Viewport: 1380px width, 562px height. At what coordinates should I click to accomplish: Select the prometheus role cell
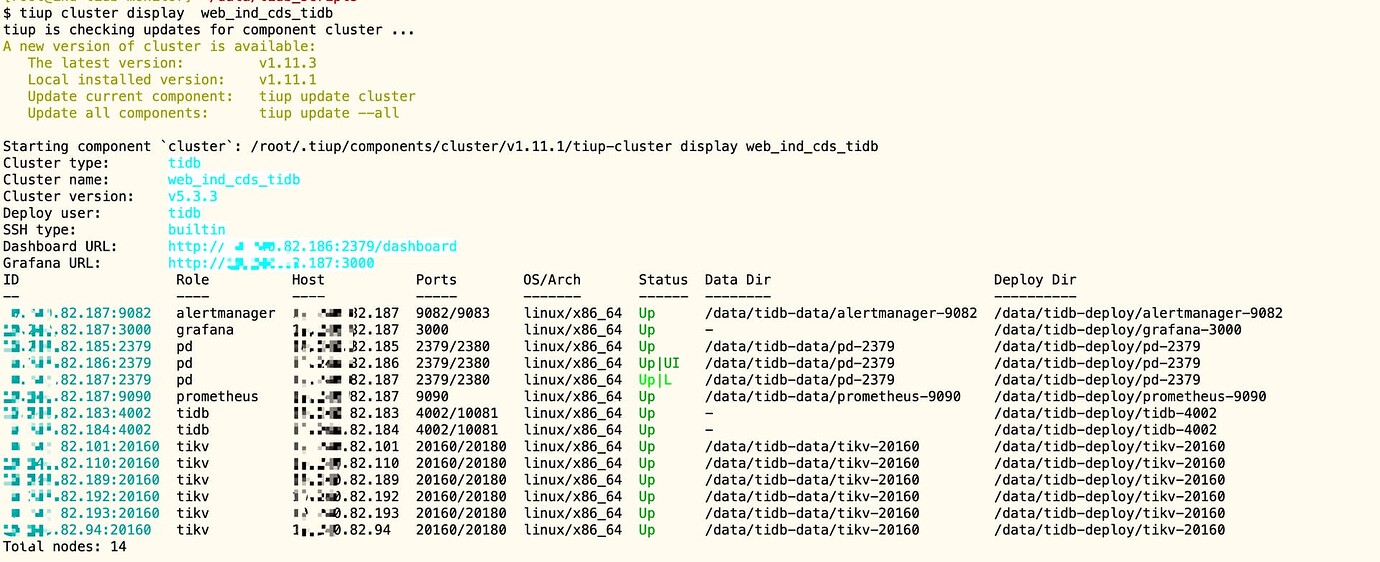217,397
